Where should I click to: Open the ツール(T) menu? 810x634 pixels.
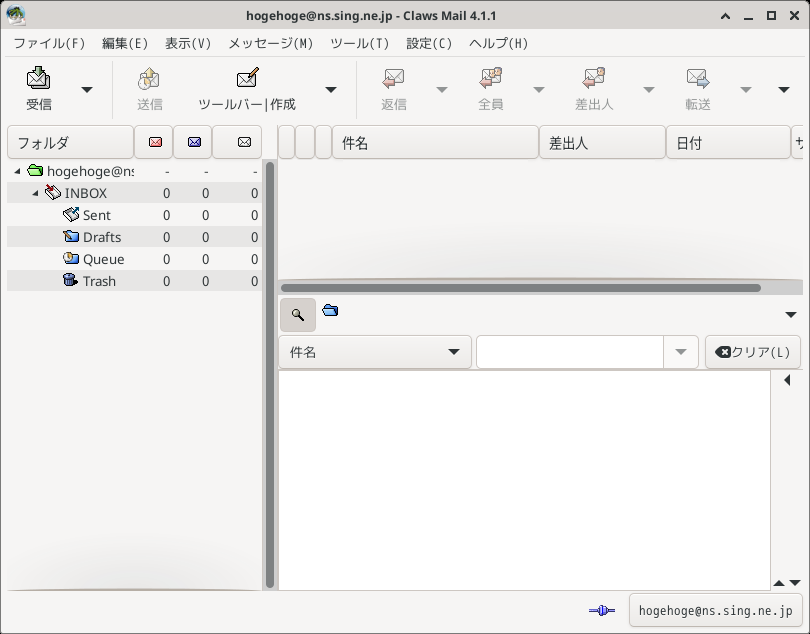360,43
